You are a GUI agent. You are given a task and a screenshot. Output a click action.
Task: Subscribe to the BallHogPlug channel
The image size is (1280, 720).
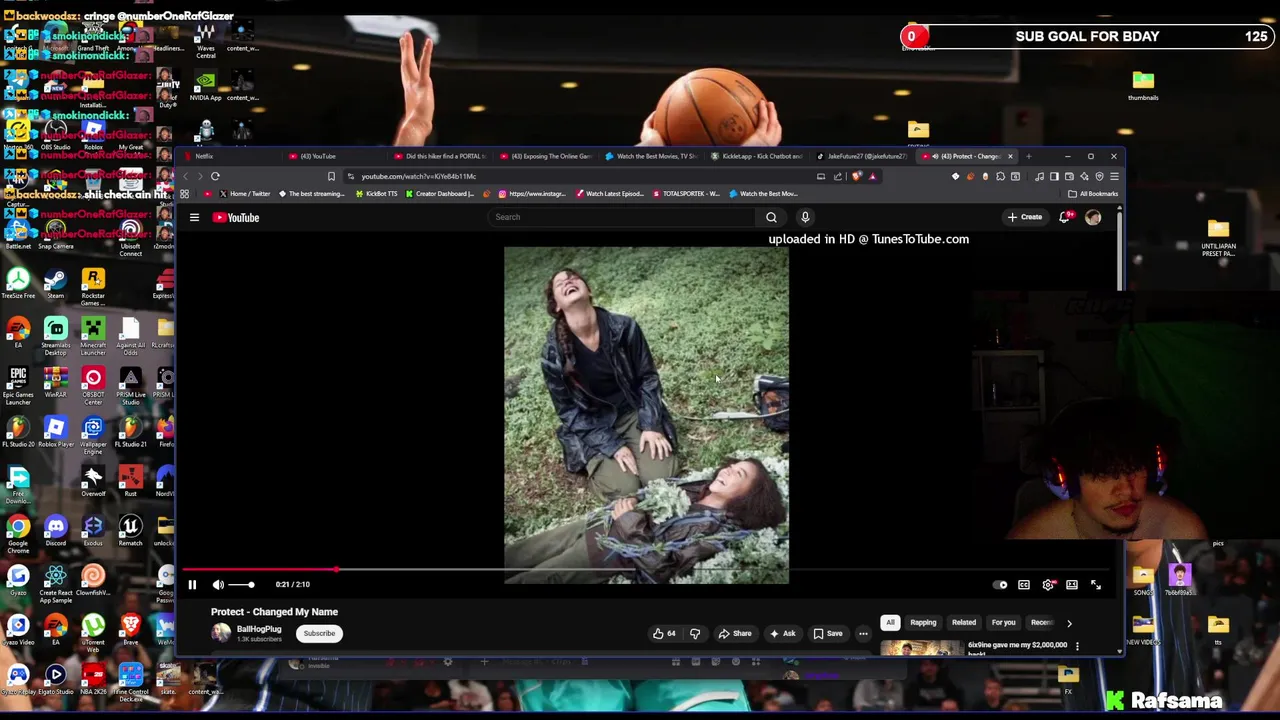click(319, 633)
